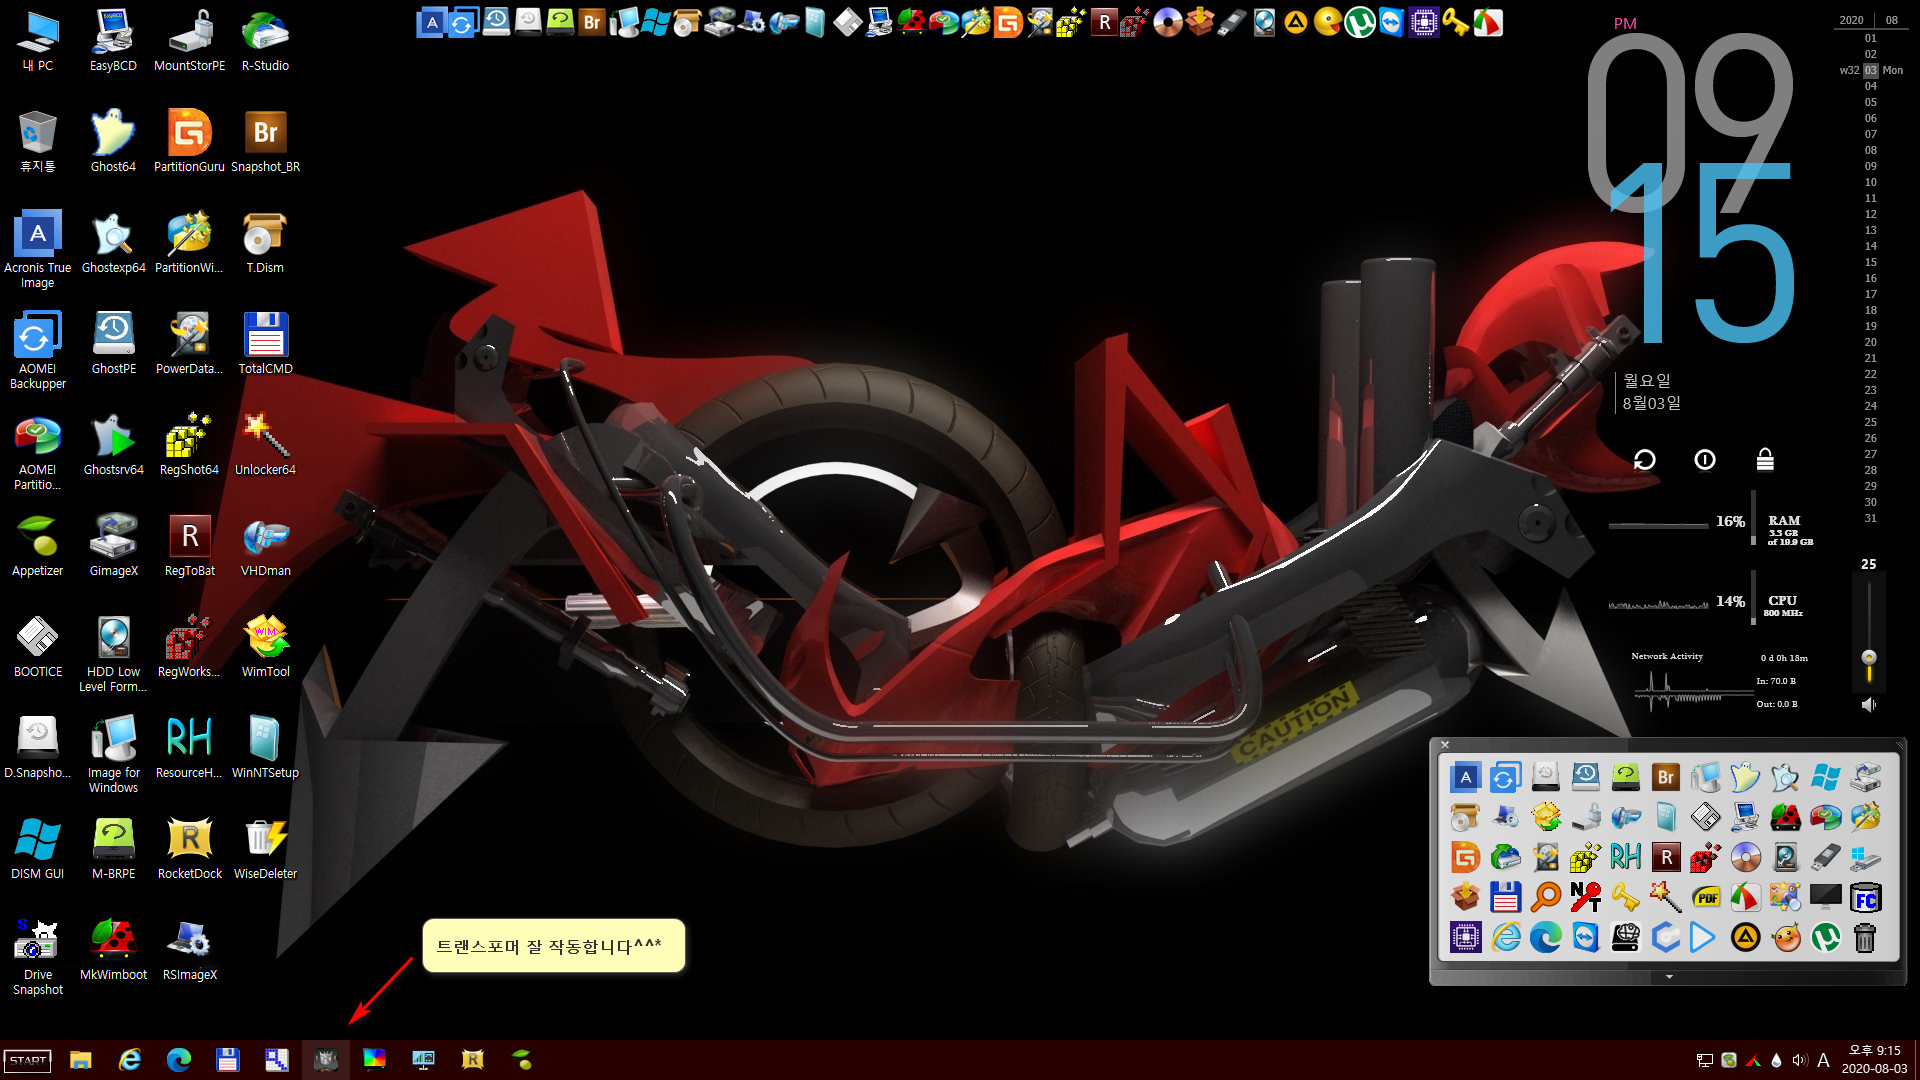This screenshot has height=1080, width=1920.
Task: Launch Internet Explorer from taskbar
Action: tap(130, 1060)
